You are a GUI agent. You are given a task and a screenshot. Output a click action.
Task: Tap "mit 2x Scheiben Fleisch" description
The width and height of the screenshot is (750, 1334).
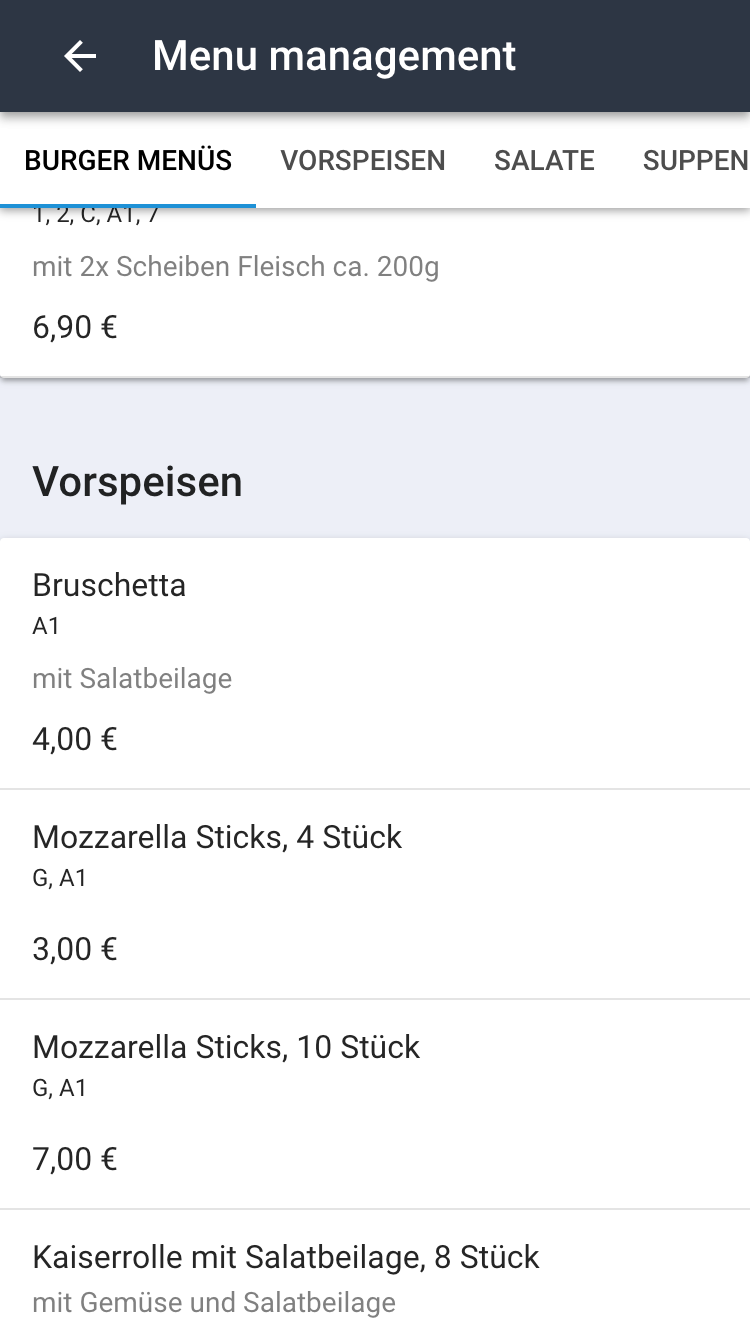click(x=235, y=267)
